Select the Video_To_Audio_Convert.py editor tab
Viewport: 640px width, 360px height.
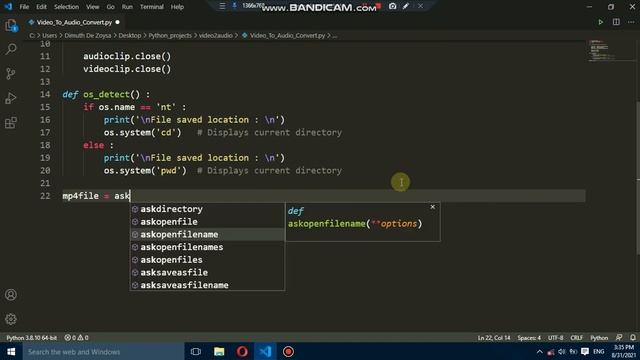(74, 22)
